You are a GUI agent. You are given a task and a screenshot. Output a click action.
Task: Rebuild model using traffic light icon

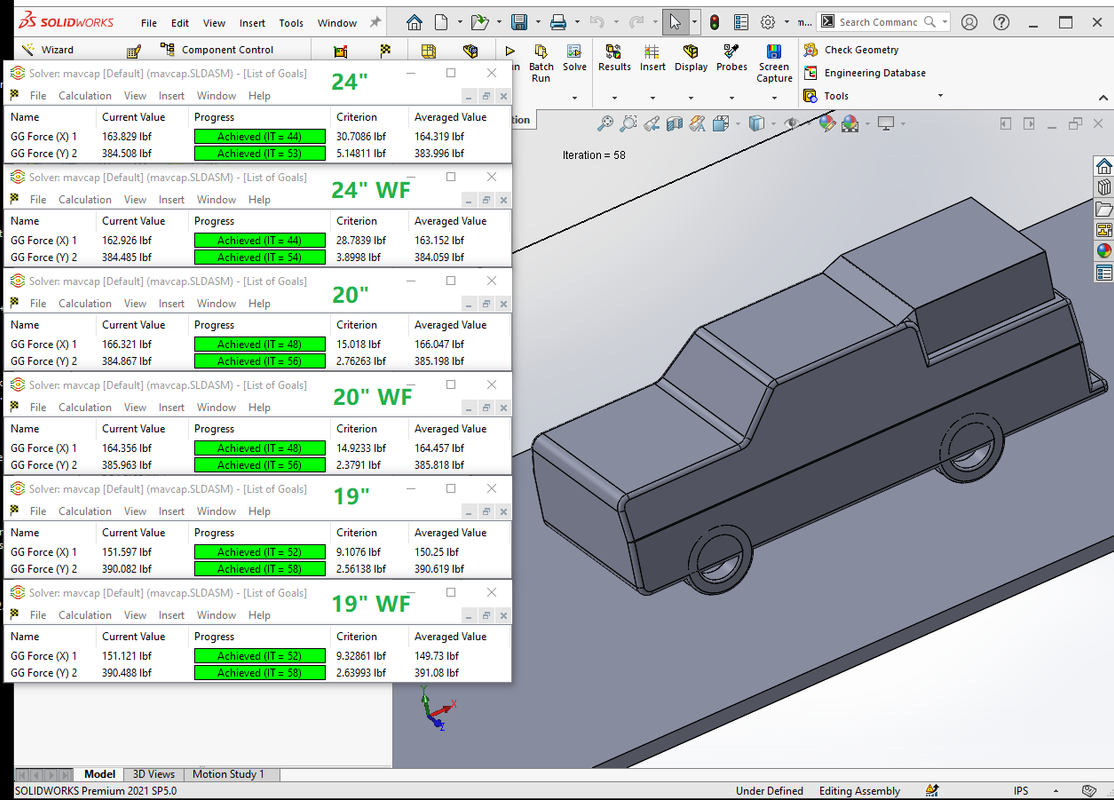pos(714,23)
